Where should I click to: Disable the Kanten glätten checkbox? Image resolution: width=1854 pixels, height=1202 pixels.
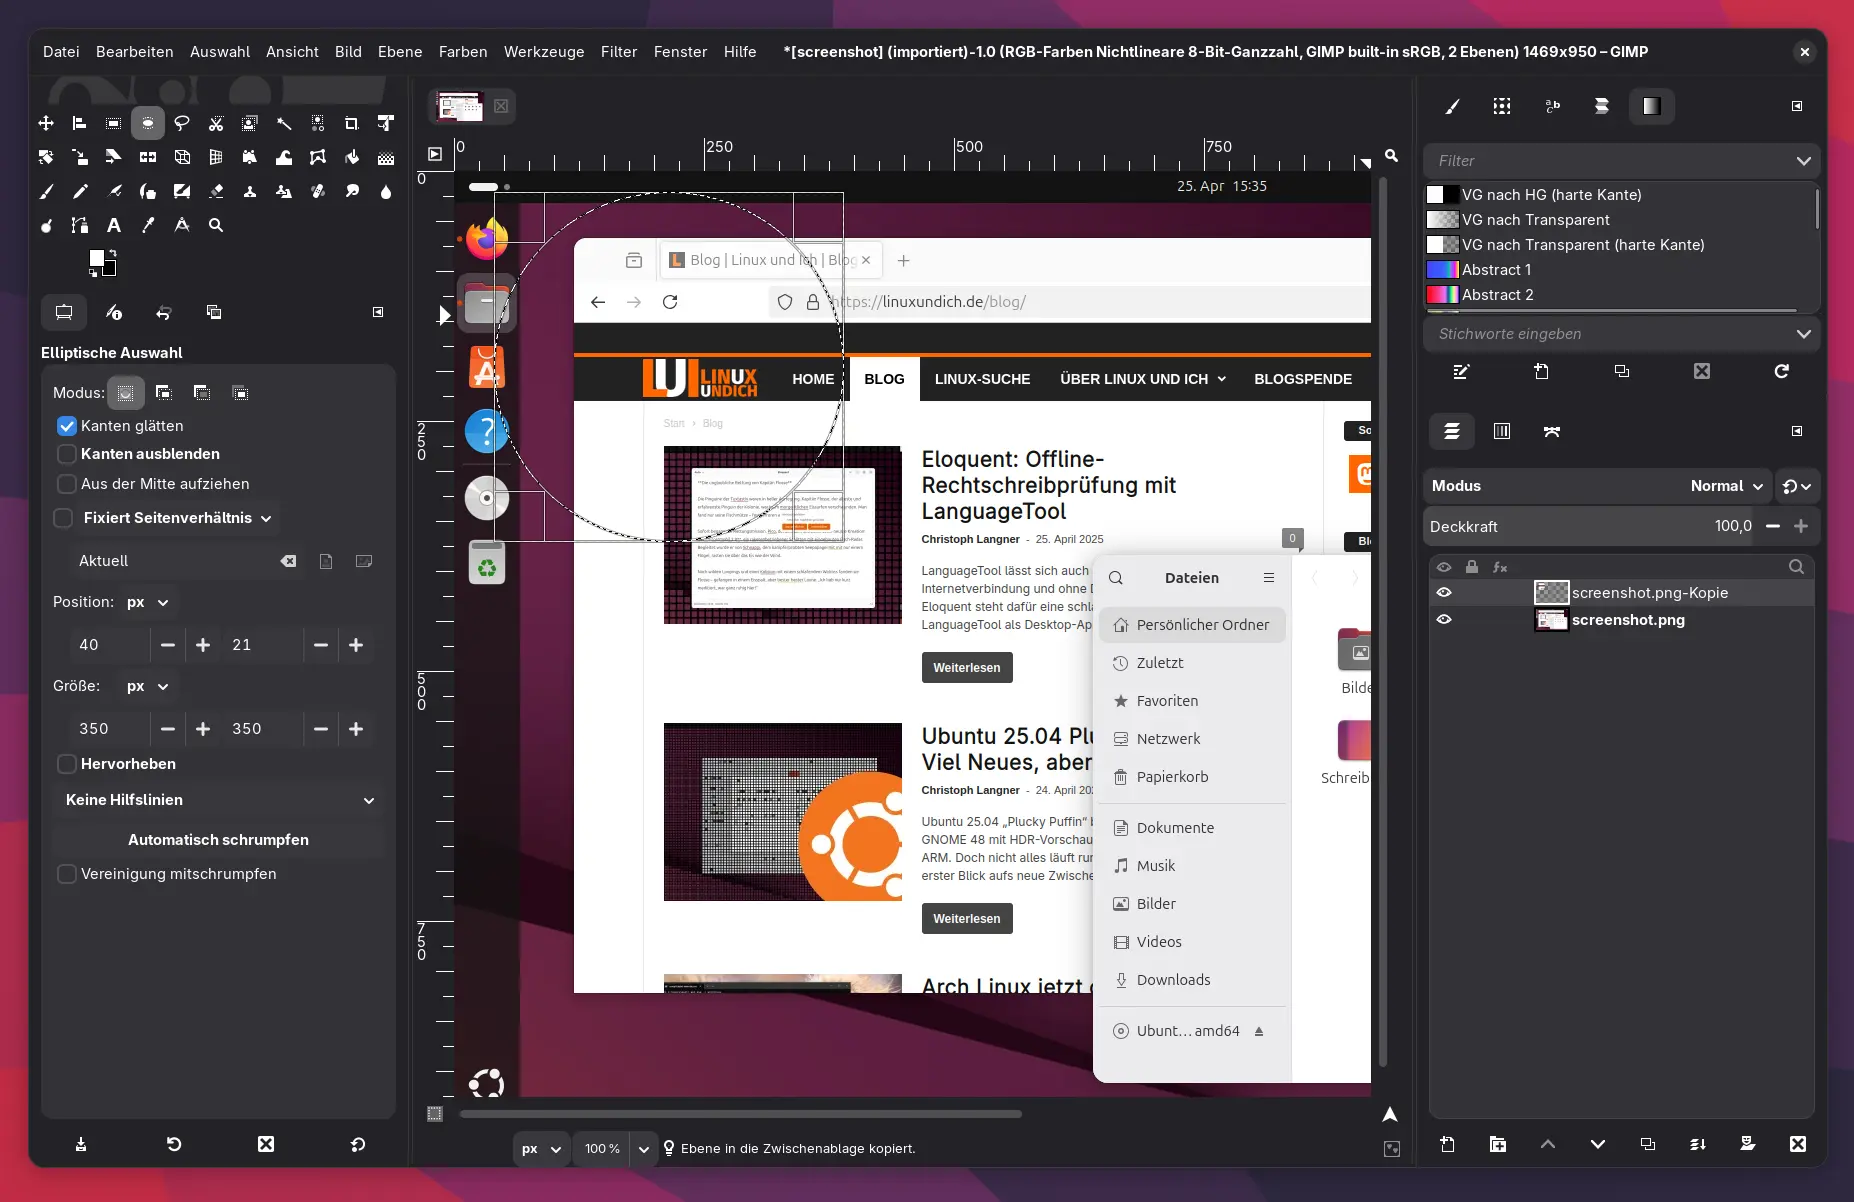(67, 426)
